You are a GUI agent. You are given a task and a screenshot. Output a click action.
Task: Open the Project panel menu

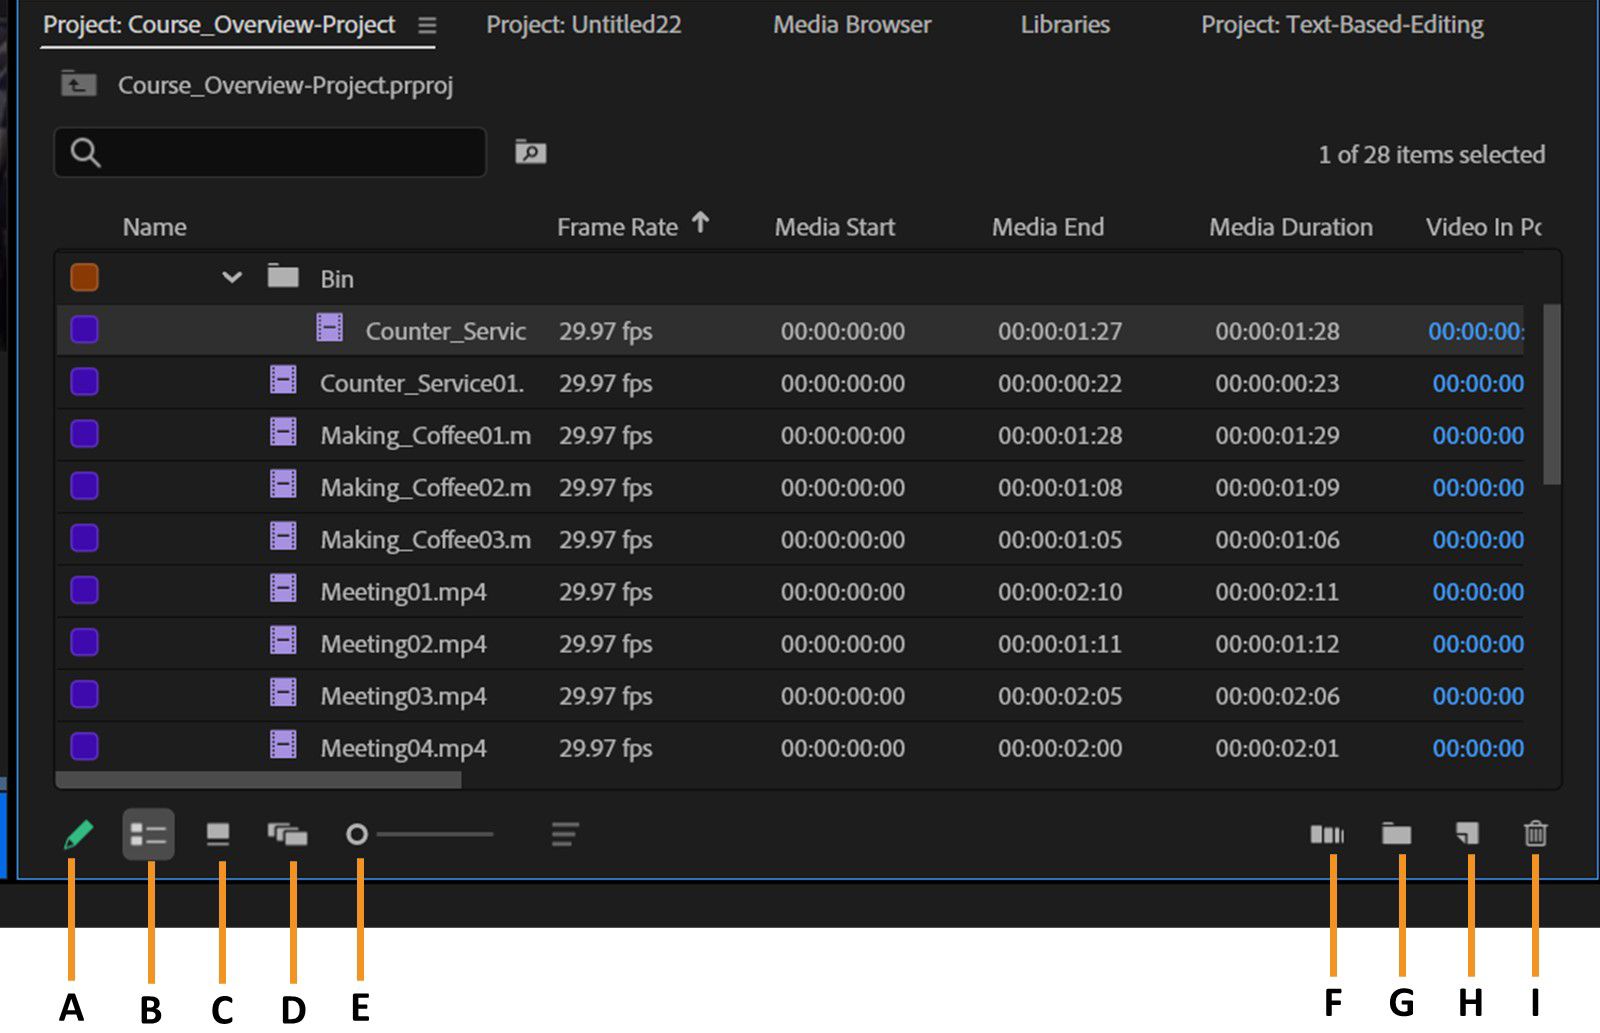pyautogui.click(x=427, y=27)
